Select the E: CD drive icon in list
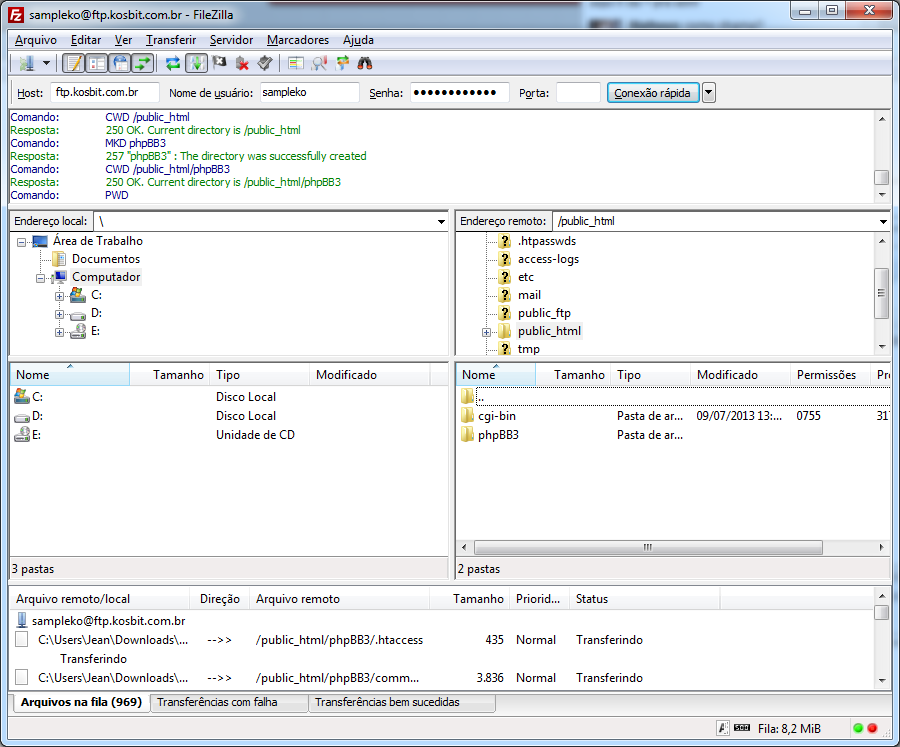 click(x=22, y=435)
